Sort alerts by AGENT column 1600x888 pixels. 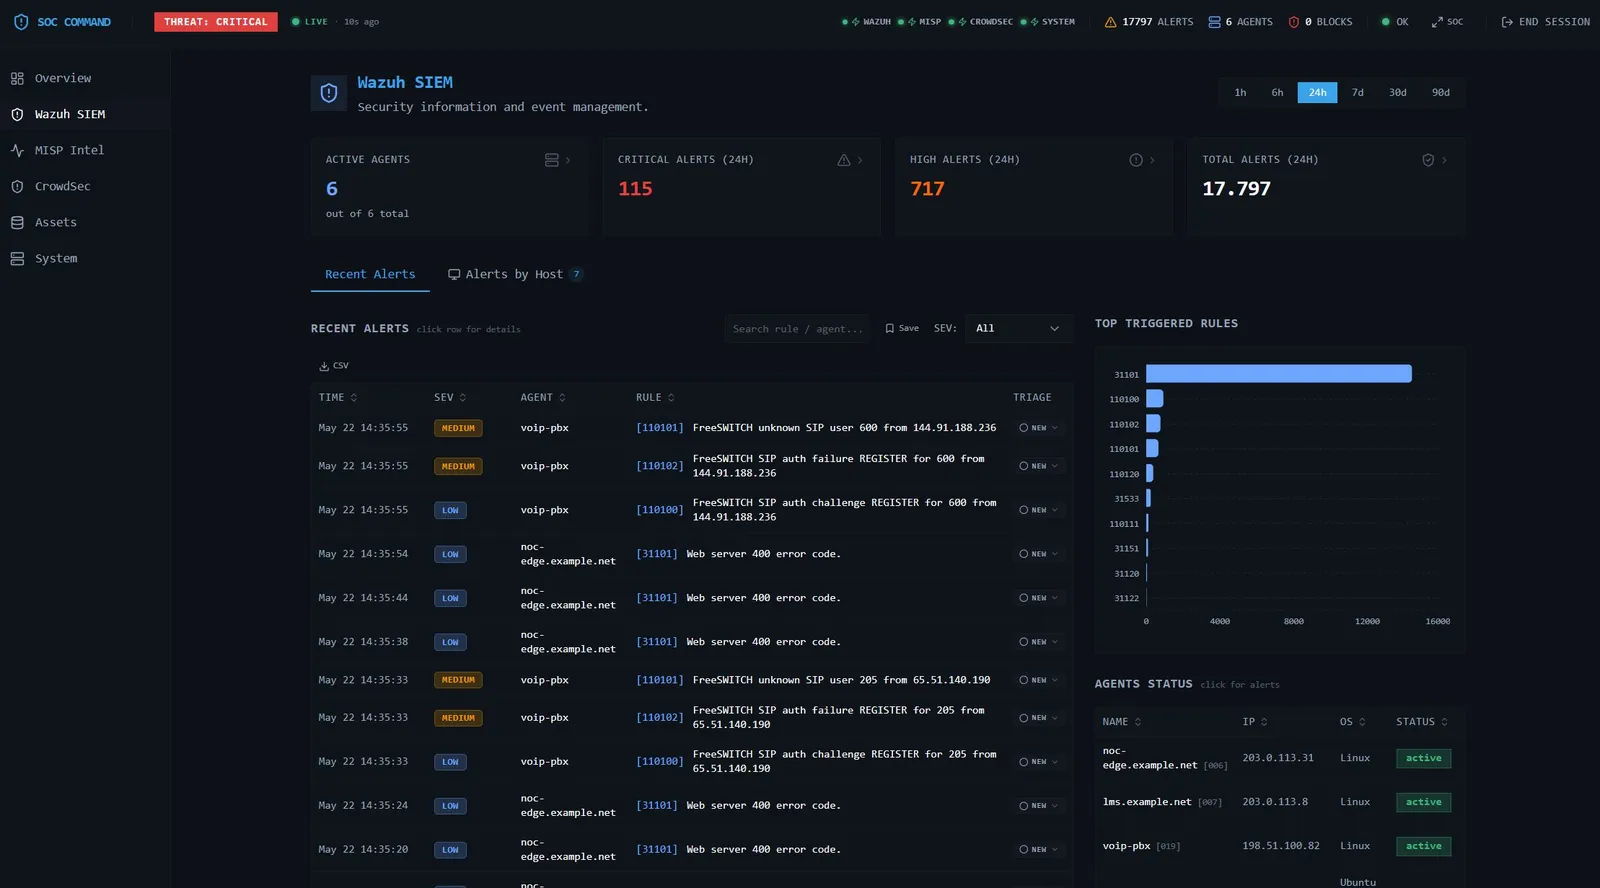pos(543,398)
